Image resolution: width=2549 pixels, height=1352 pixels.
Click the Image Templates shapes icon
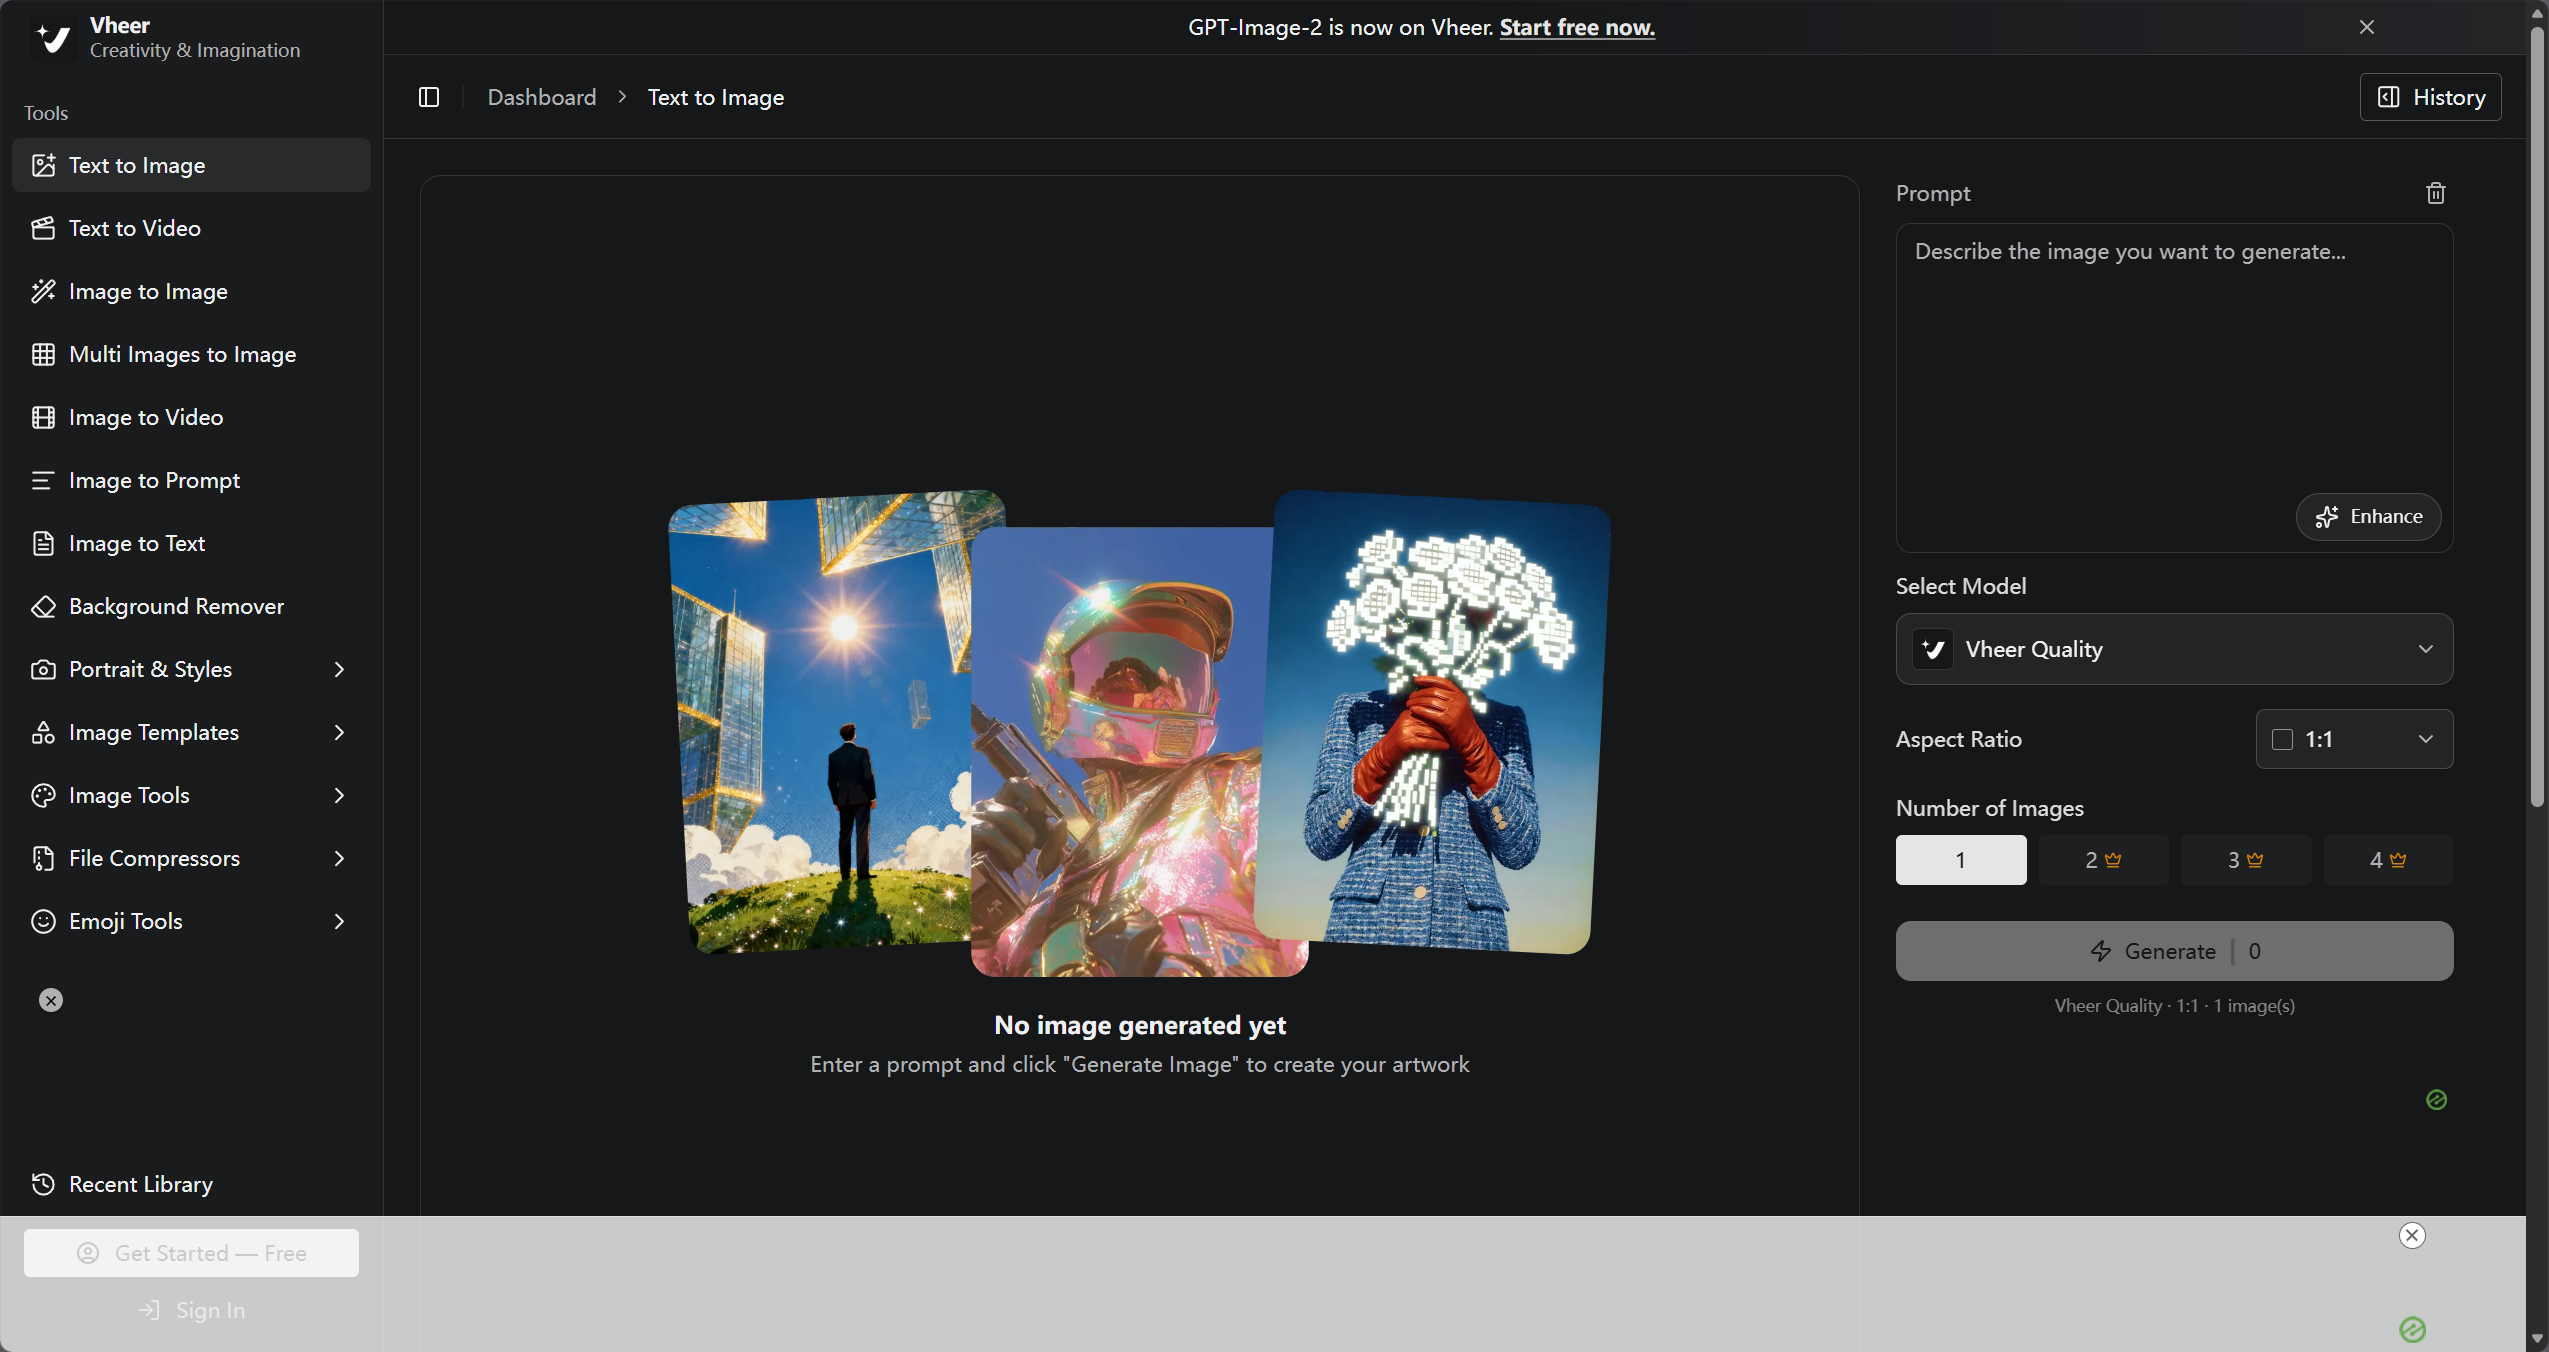[43, 732]
